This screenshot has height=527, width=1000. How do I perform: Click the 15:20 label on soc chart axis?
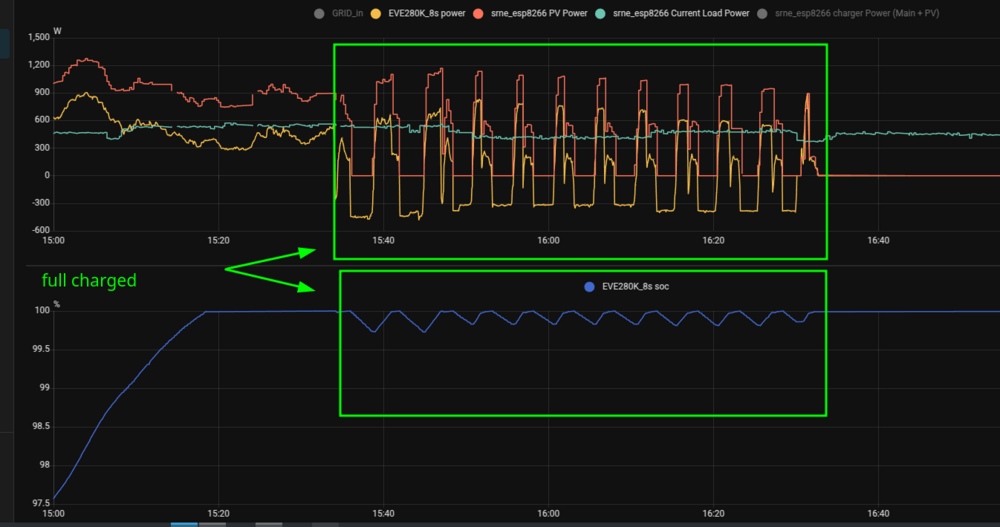tap(218, 514)
